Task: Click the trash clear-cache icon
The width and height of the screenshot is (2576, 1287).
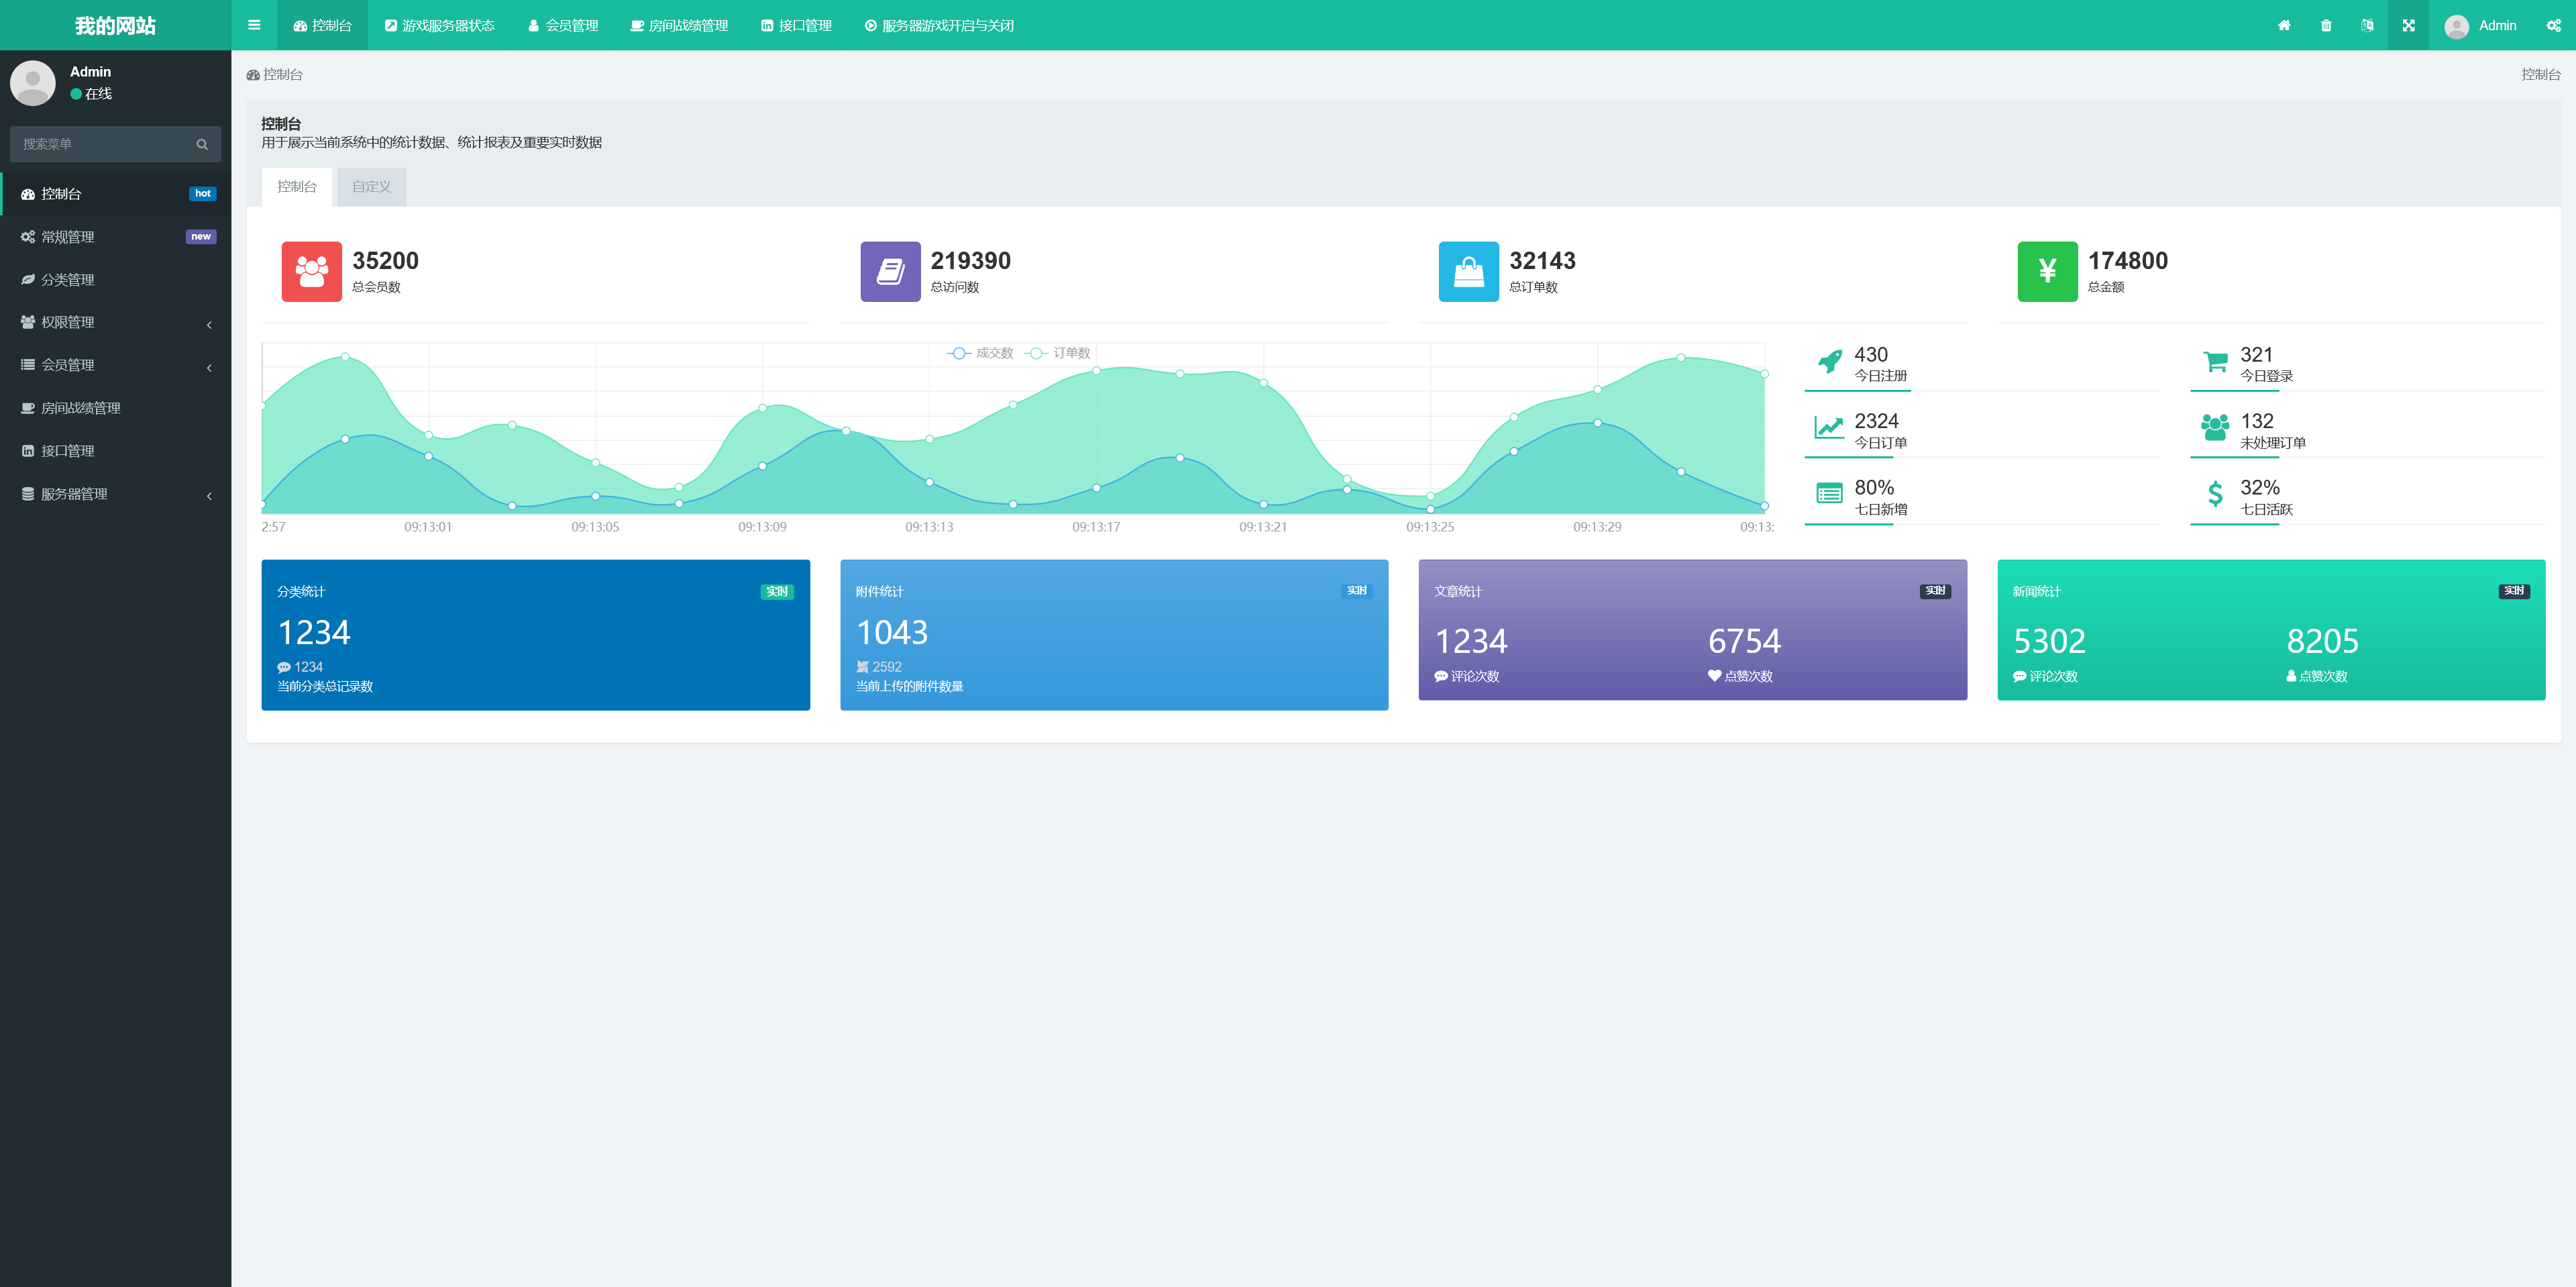Action: click(x=2326, y=26)
